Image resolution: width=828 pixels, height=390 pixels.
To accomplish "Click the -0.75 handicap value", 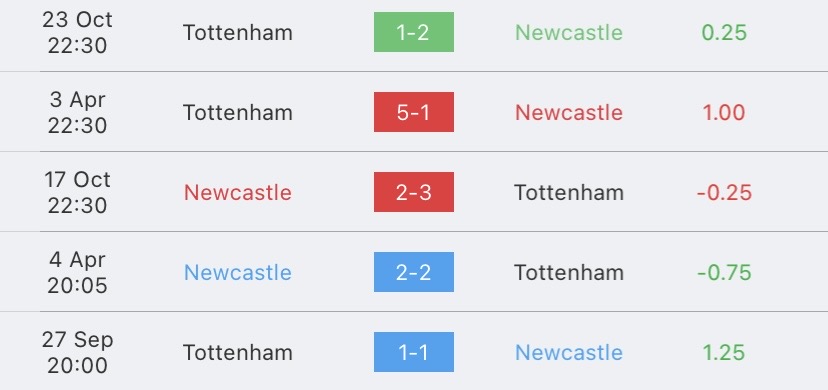I will [x=724, y=273].
